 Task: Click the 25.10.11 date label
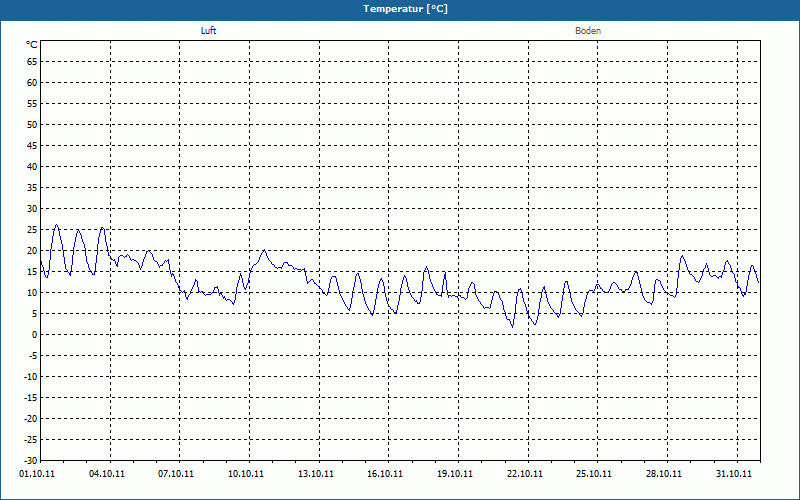594,473
